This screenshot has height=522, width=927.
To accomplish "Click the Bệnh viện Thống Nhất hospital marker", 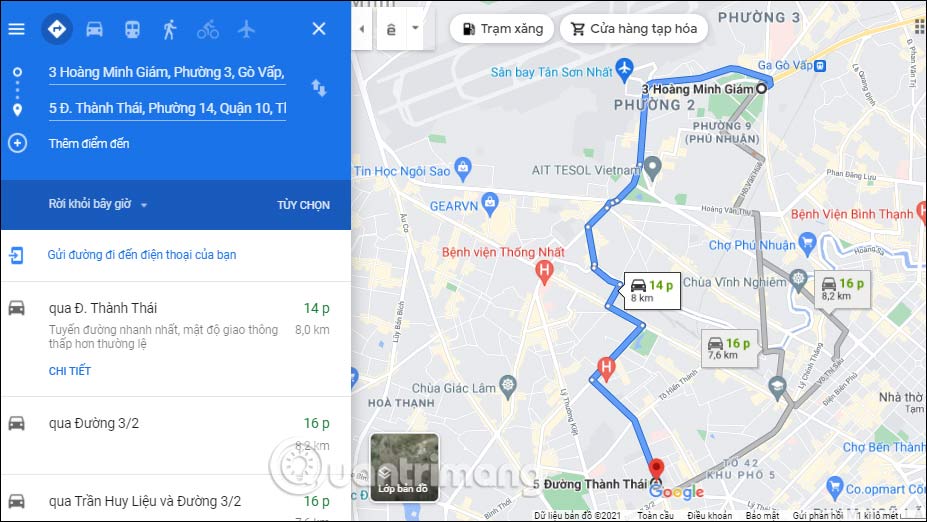I will click(x=544, y=272).
